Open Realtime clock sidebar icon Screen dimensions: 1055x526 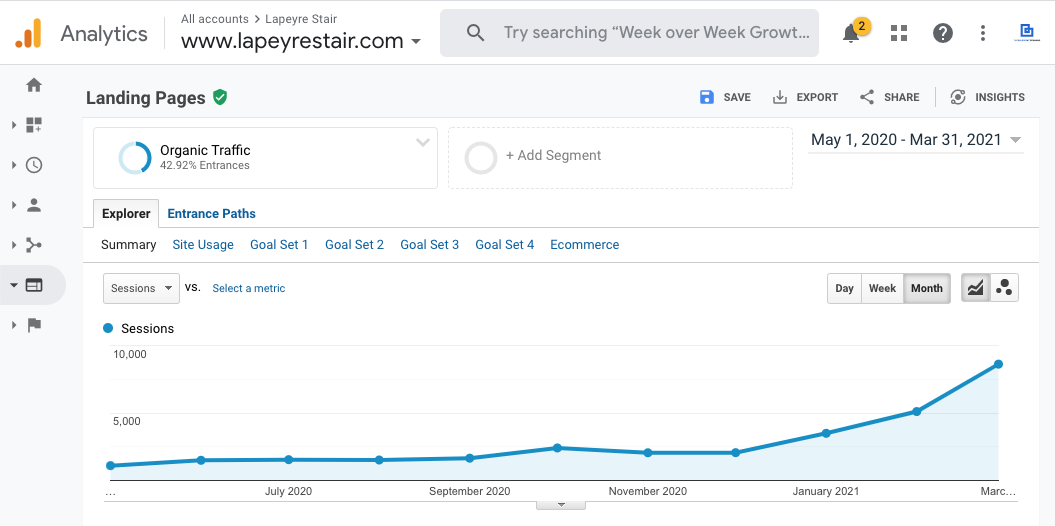[x=34, y=165]
